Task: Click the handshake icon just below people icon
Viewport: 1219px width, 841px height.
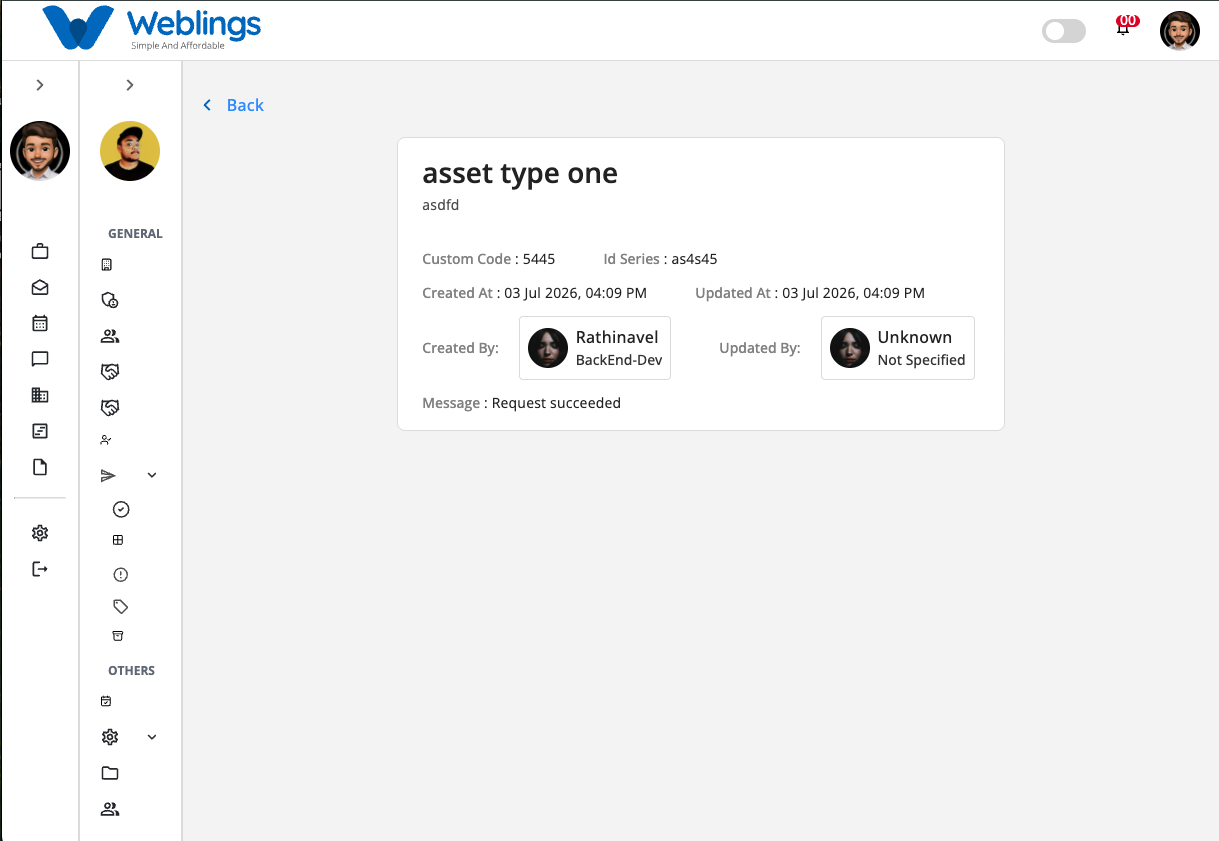Action: coord(110,372)
